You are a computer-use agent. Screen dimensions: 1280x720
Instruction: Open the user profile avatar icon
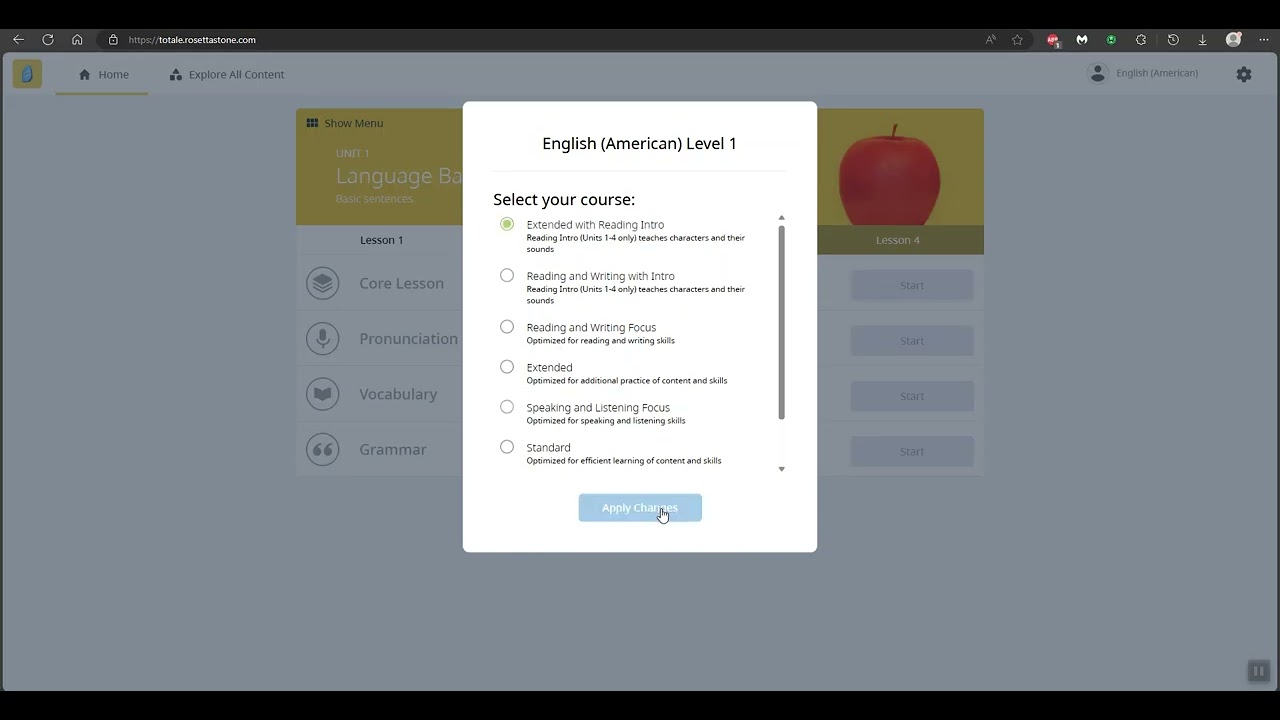[1098, 73]
